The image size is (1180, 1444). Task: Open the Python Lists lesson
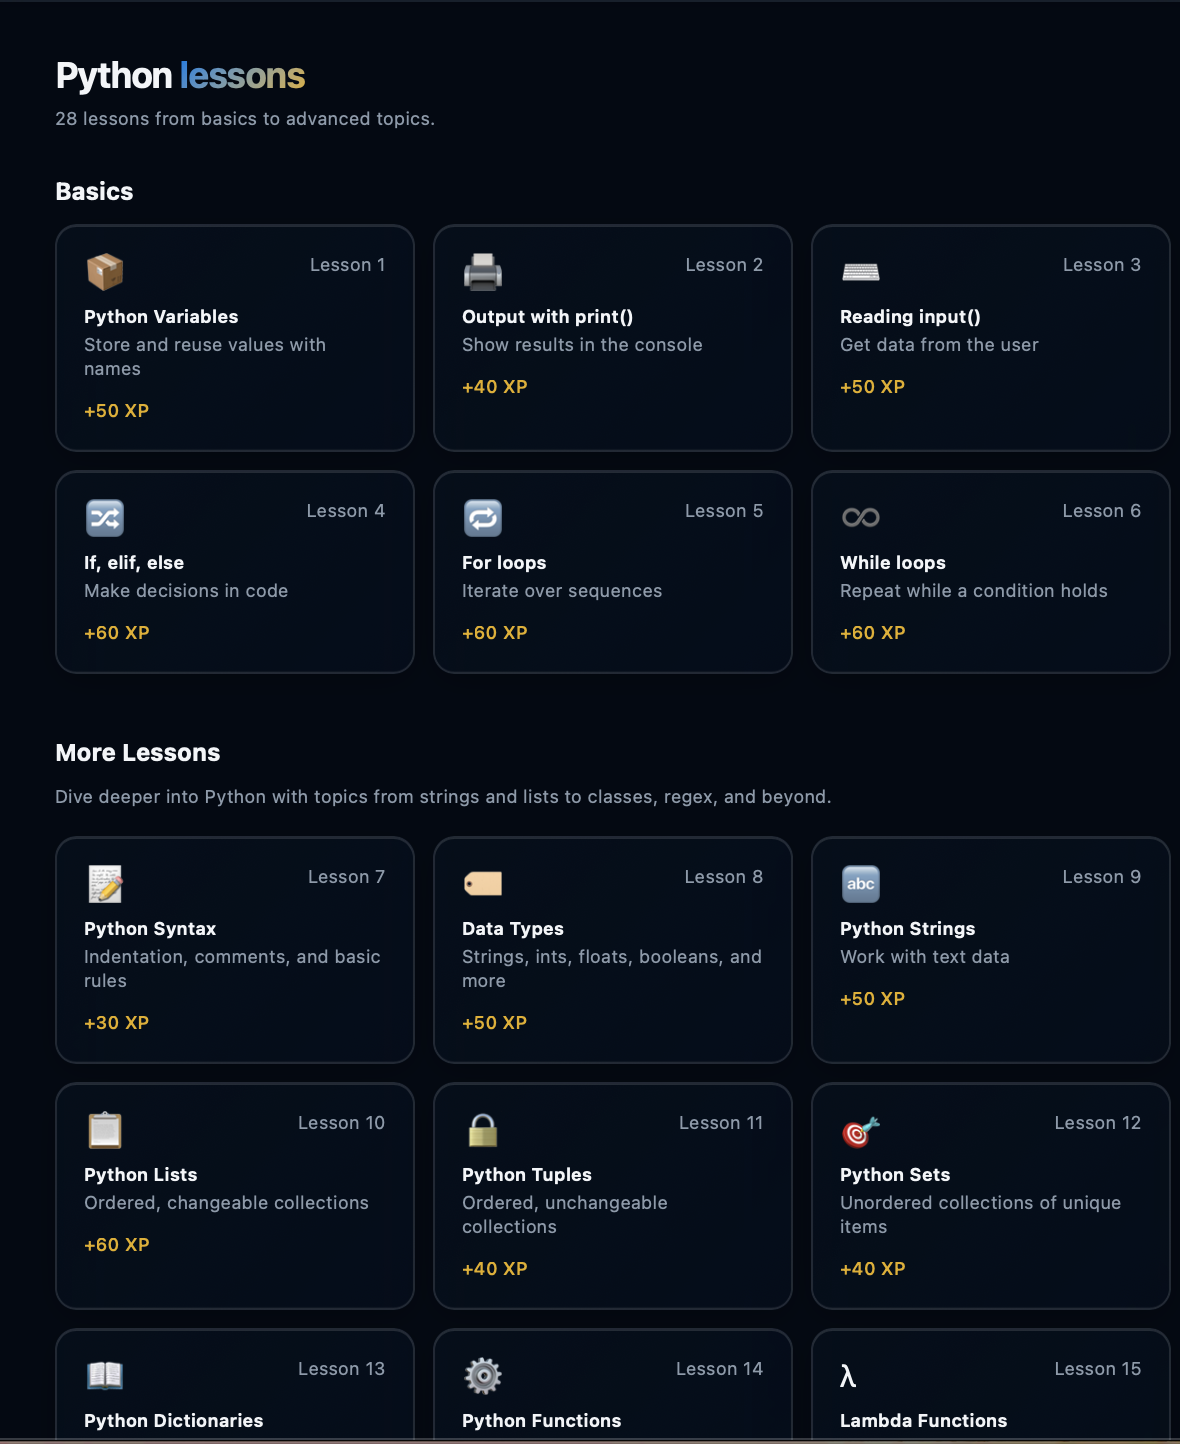click(x=141, y=1175)
